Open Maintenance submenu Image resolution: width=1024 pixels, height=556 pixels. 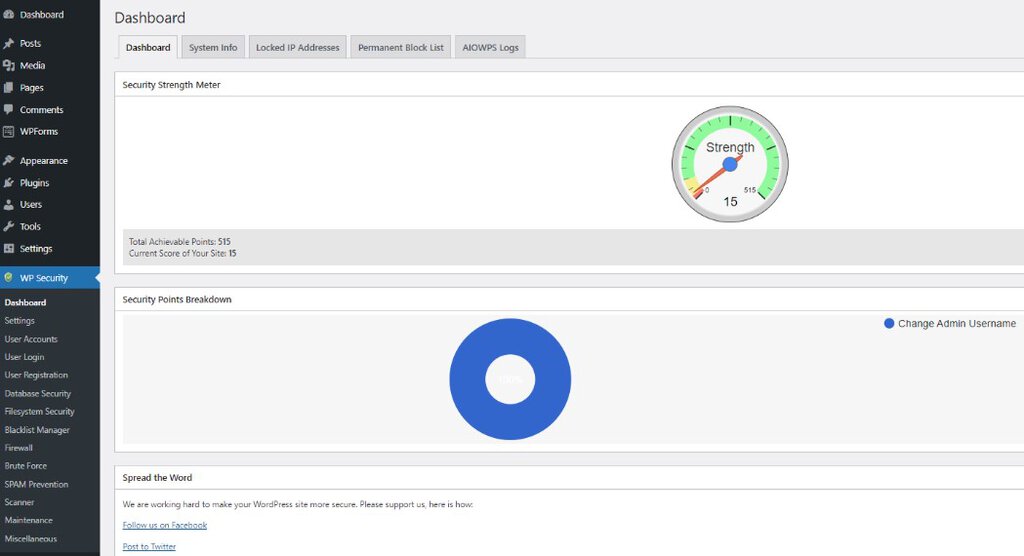coord(28,520)
